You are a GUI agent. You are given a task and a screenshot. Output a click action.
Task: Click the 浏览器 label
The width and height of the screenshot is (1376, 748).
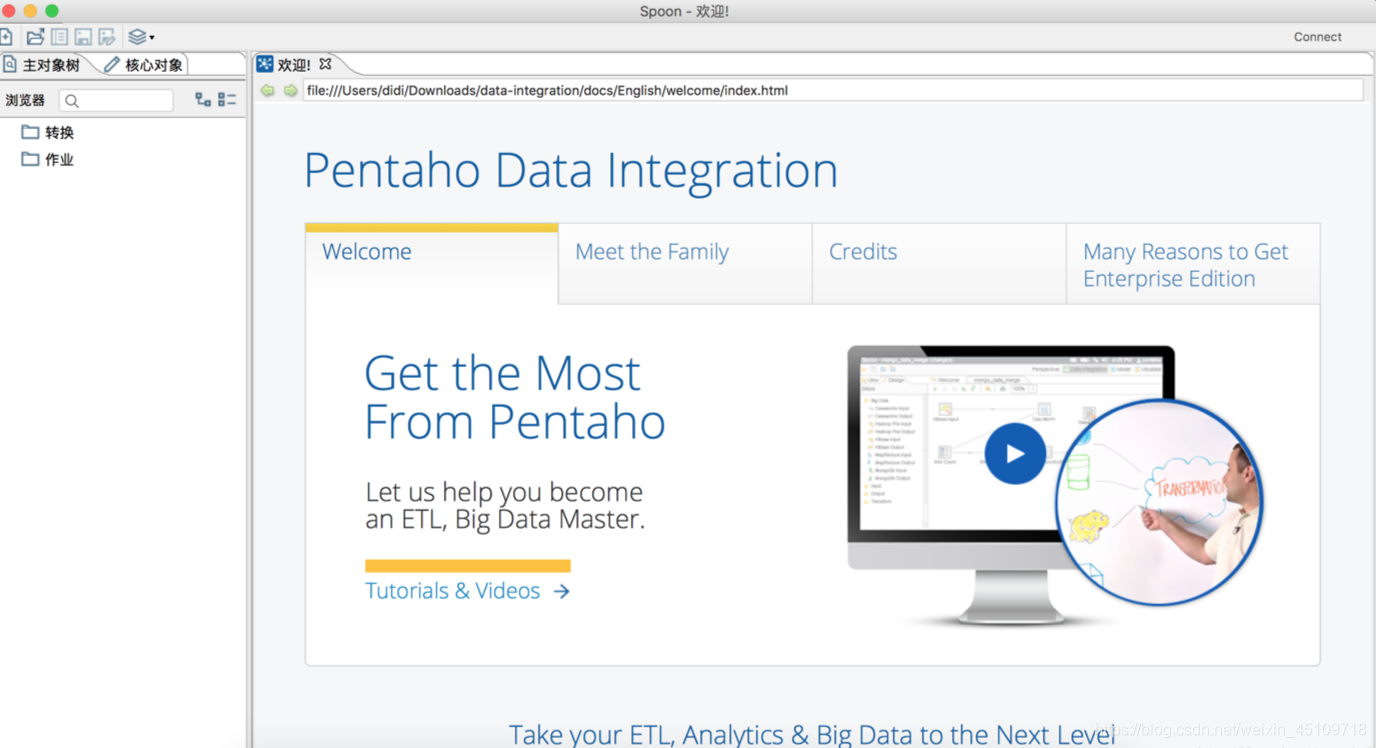25,100
